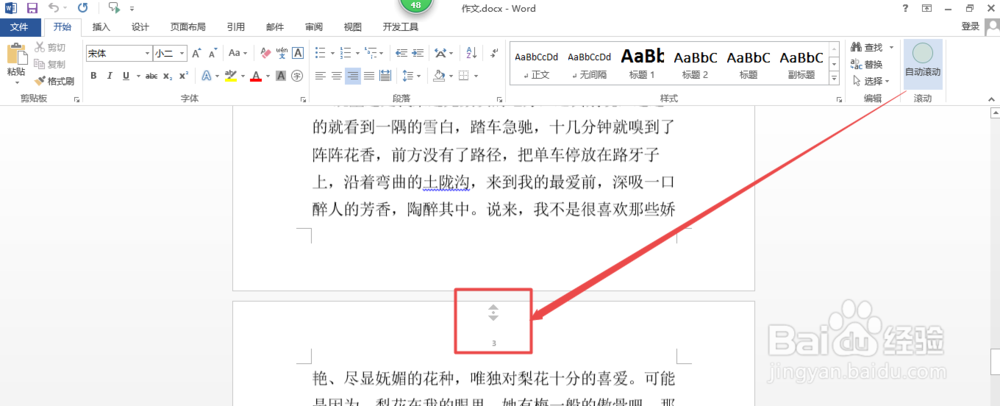Open the Asian layout options
This screenshot has width=1000, height=406.
pos(443,53)
